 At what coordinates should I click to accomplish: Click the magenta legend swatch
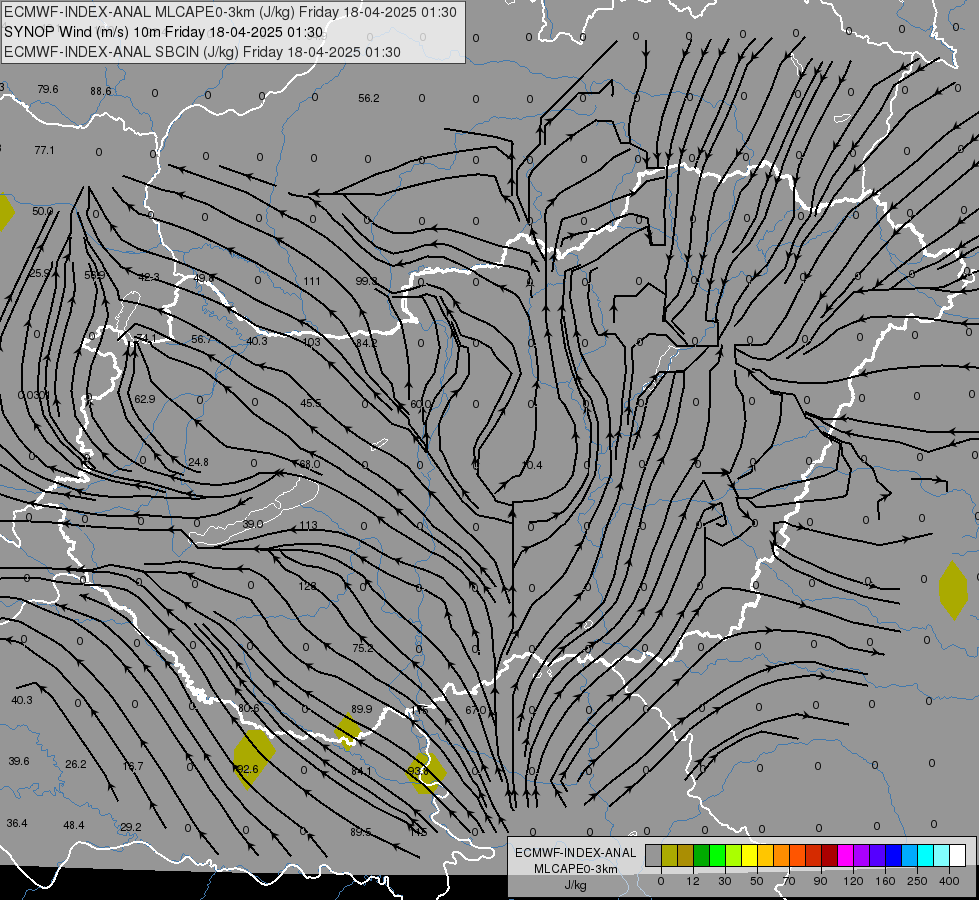845,856
